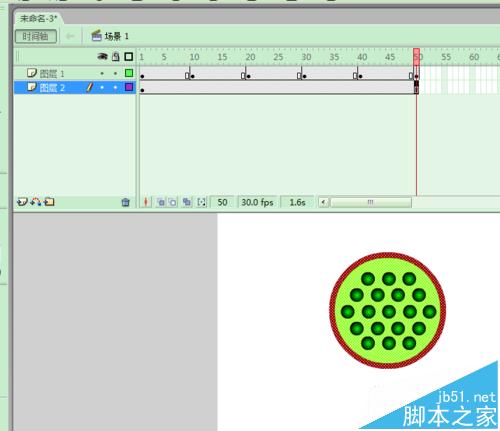The image size is (500, 431).
Task: Click frame number 25 on the ruler
Action: pos(278,57)
